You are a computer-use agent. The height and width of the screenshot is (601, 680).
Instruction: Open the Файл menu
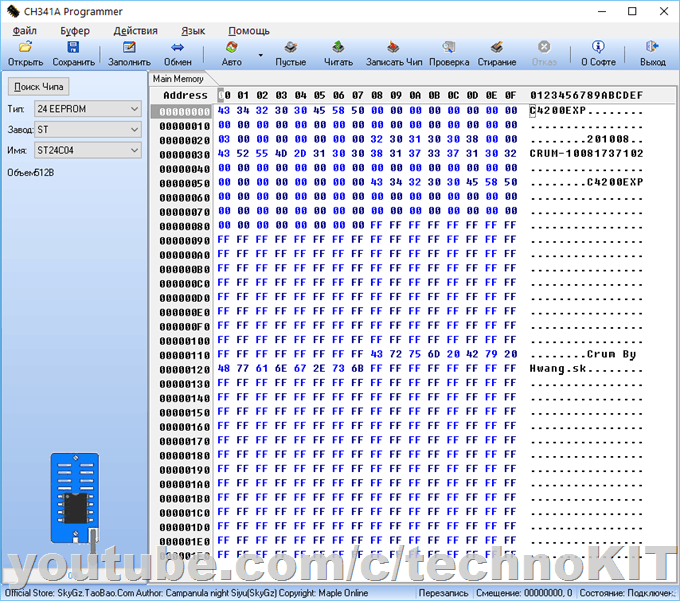click(x=25, y=31)
